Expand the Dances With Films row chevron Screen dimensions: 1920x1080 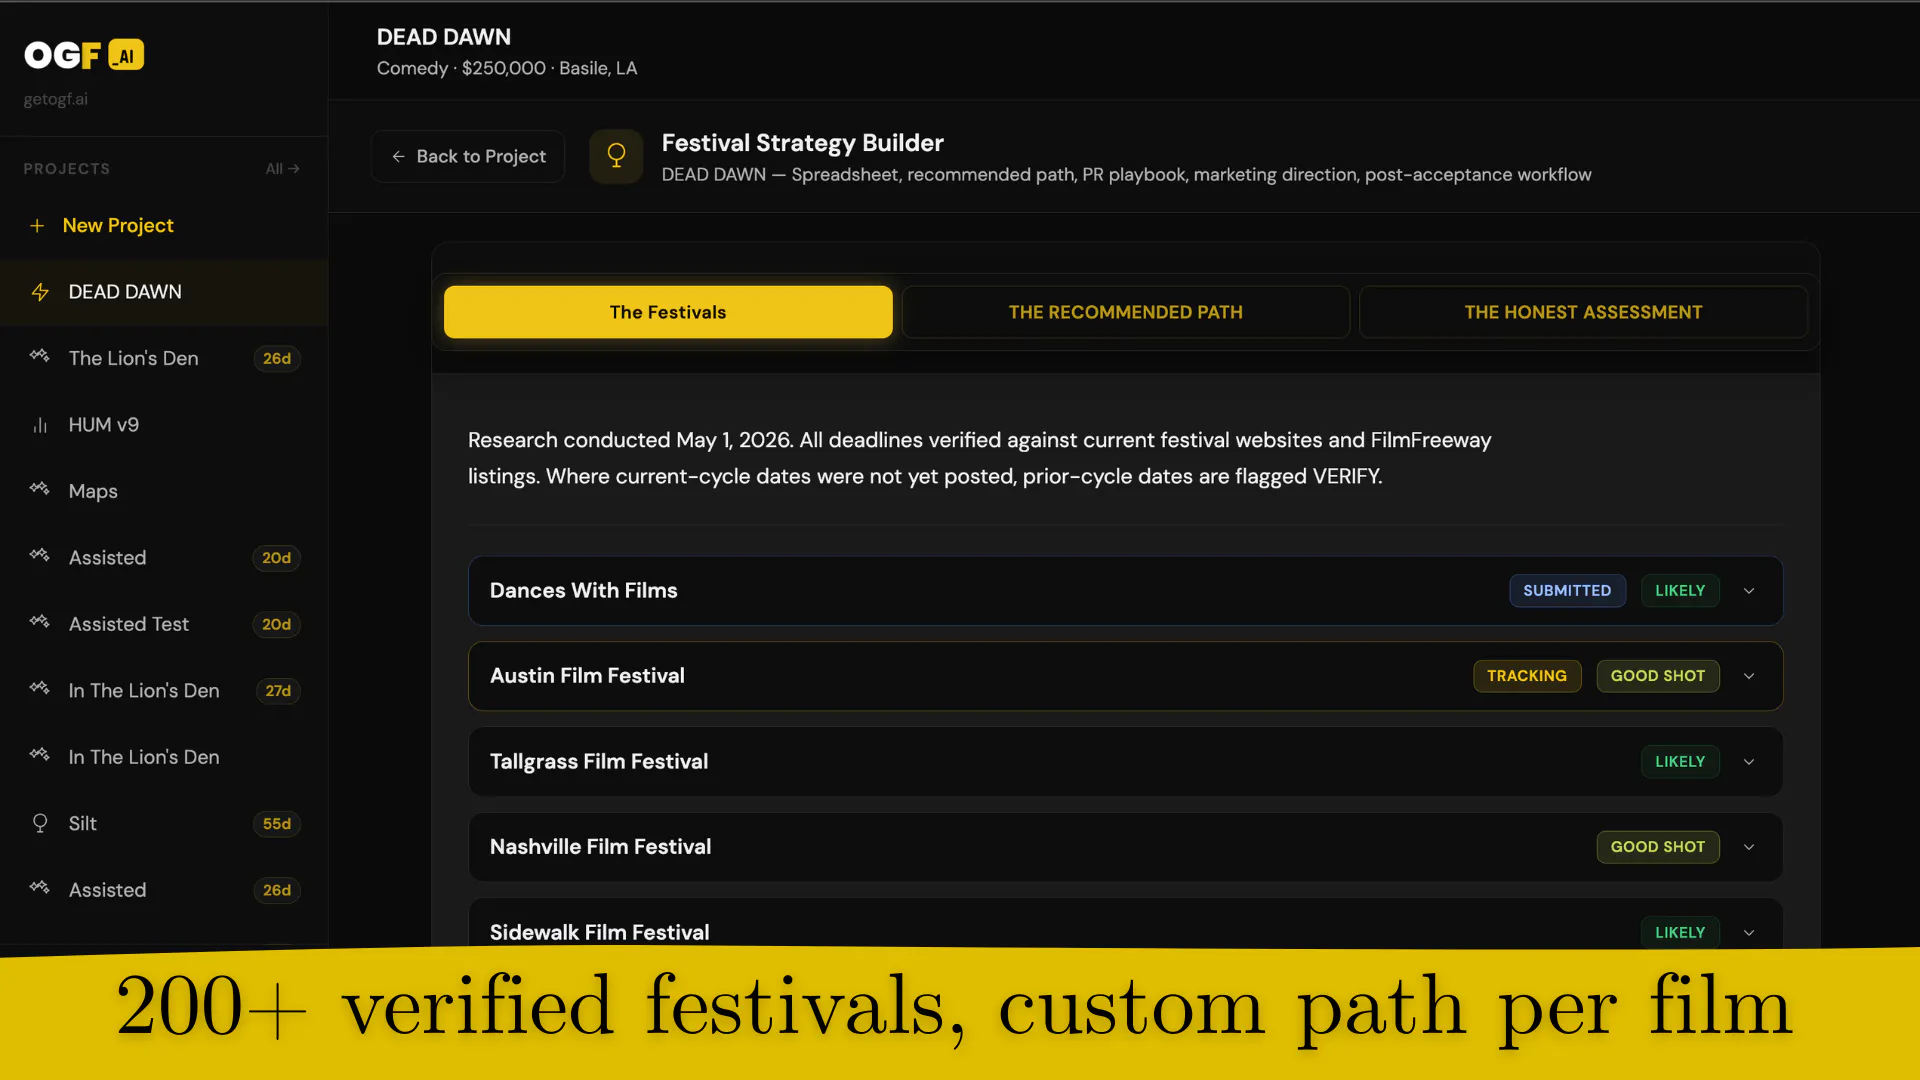(1749, 591)
